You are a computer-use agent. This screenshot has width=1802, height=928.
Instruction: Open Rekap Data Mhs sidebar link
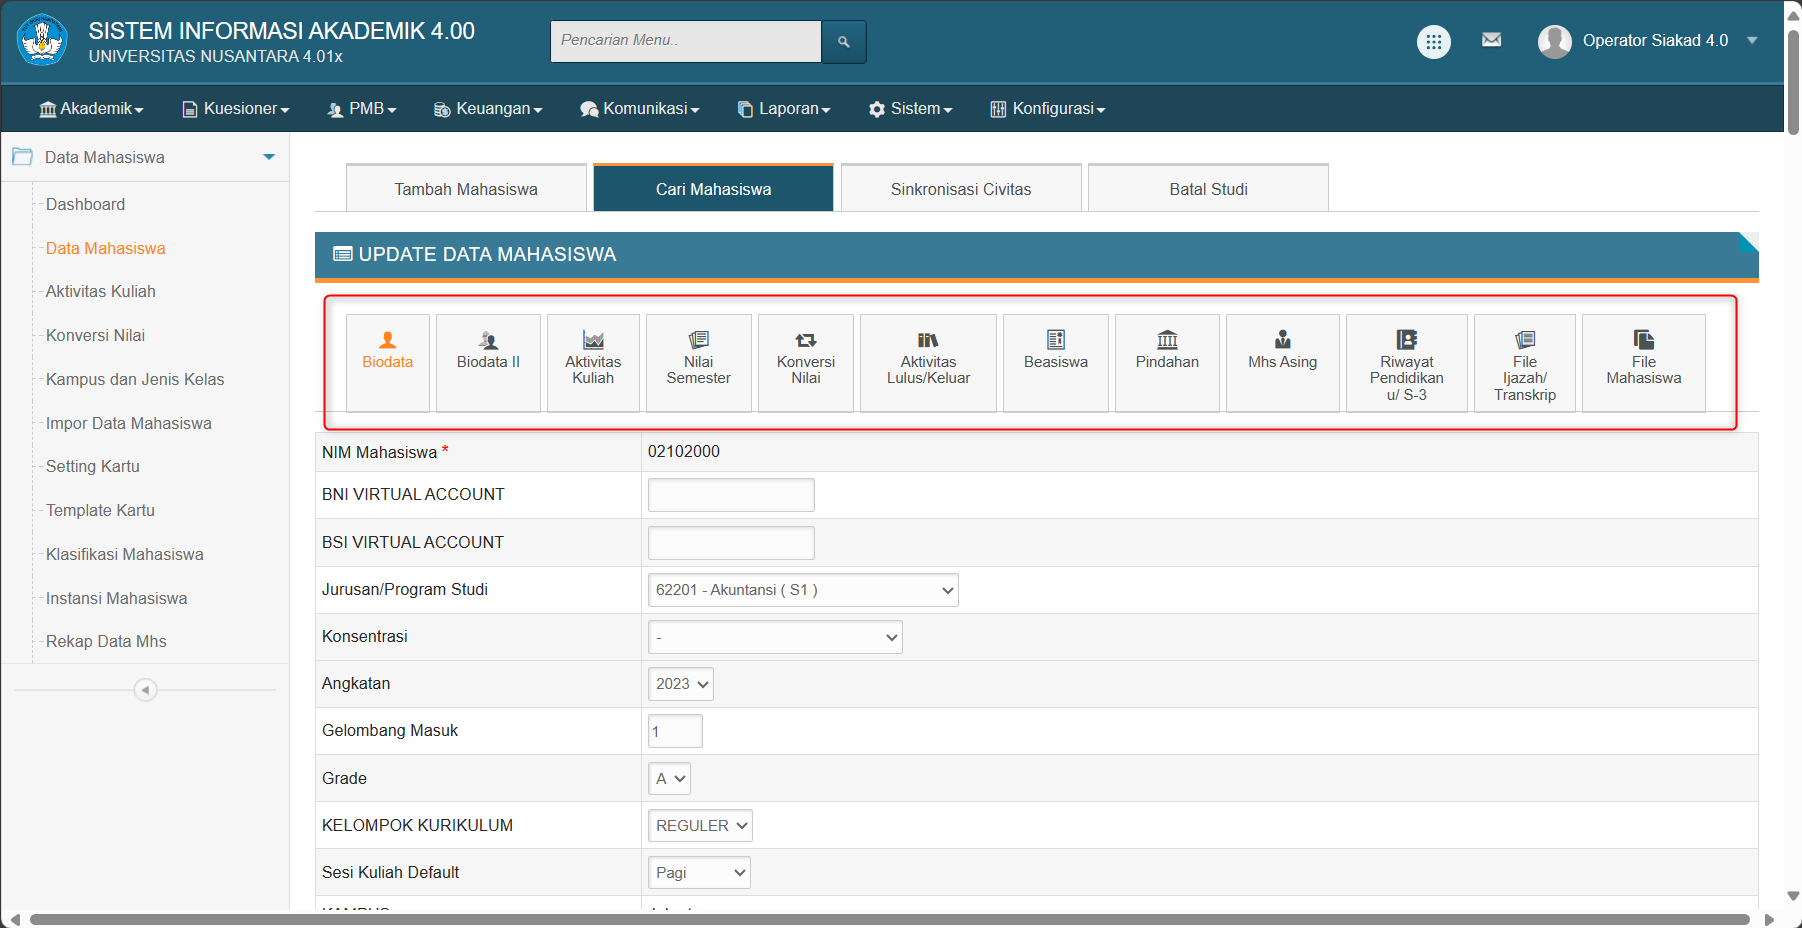106,642
